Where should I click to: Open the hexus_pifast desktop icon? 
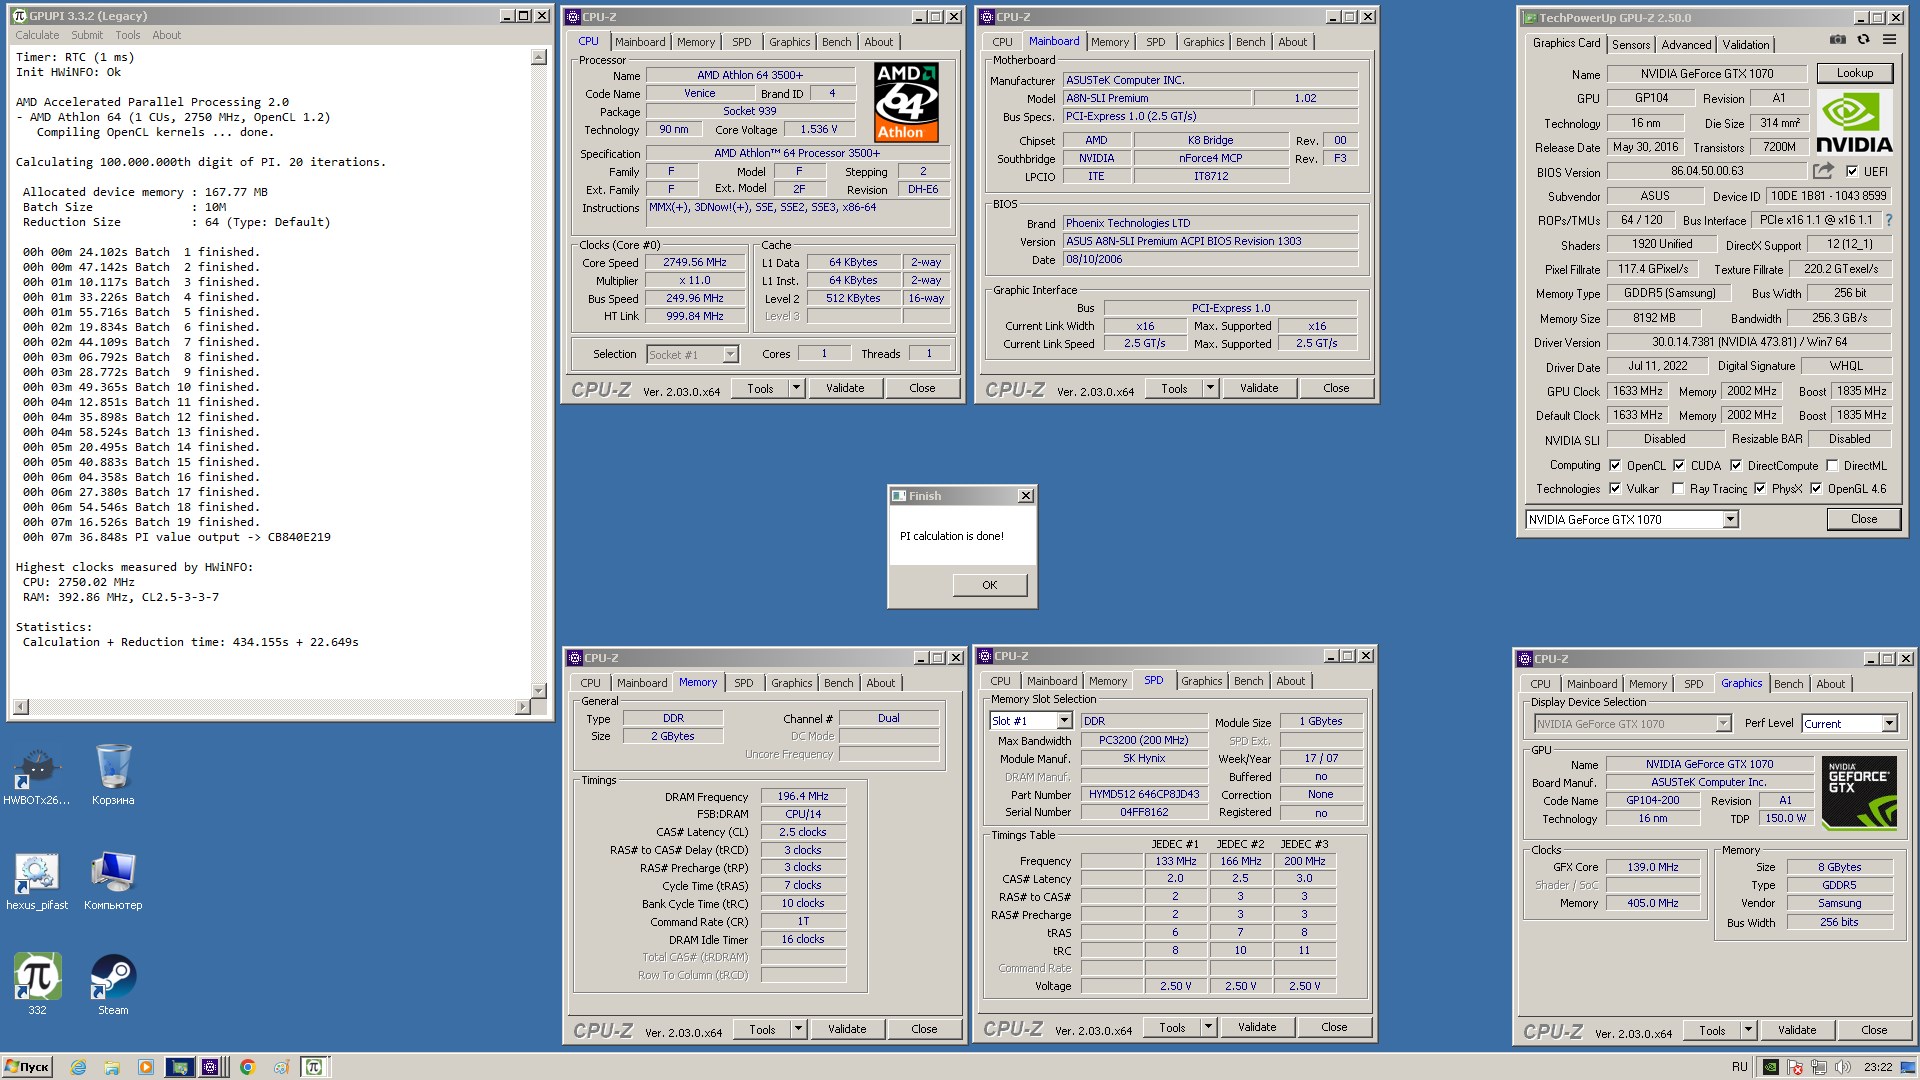pos(37,882)
